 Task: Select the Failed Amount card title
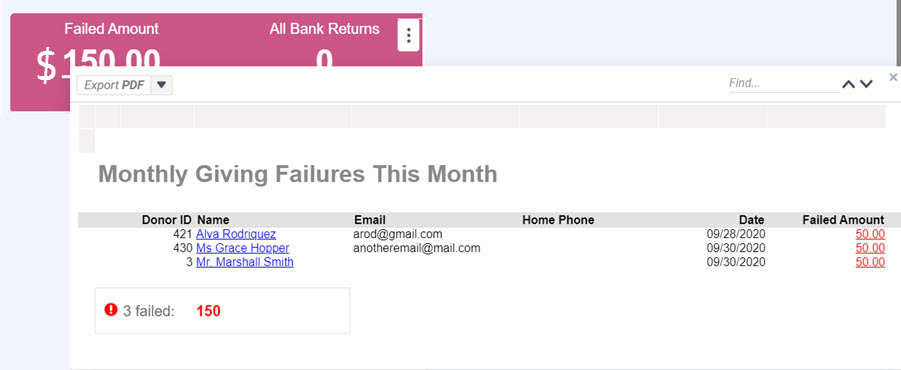coord(111,29)
